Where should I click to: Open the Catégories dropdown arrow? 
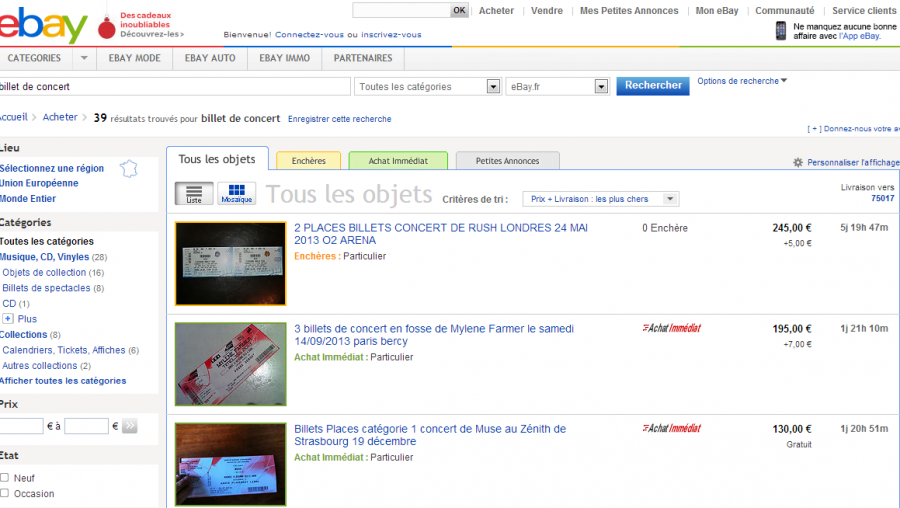[x=84, y=58]
